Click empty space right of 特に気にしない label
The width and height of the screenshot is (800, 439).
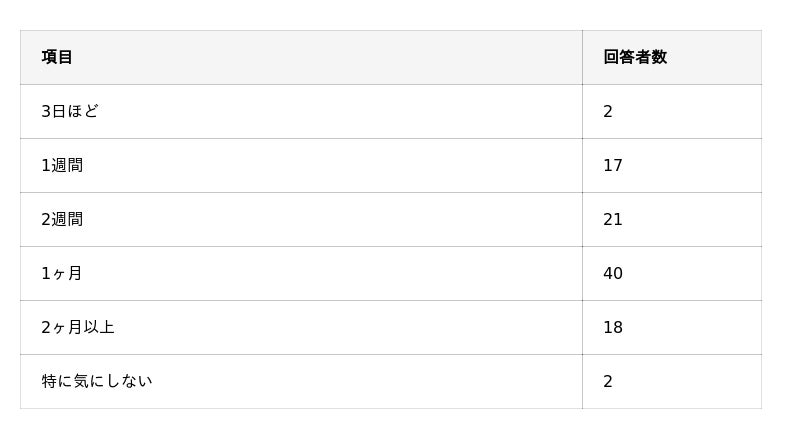[x=370, y=381]
